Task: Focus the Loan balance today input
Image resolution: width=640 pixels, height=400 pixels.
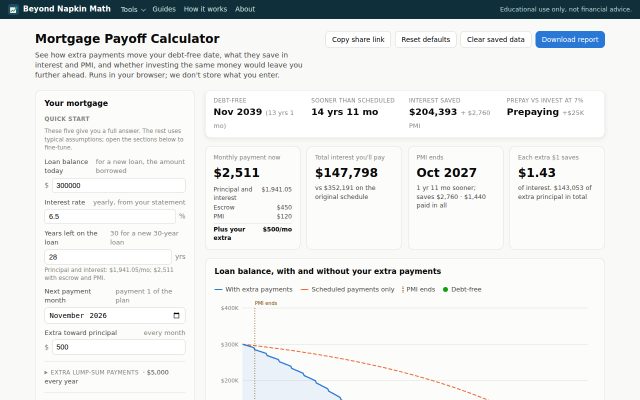Action: coord(119,185)
